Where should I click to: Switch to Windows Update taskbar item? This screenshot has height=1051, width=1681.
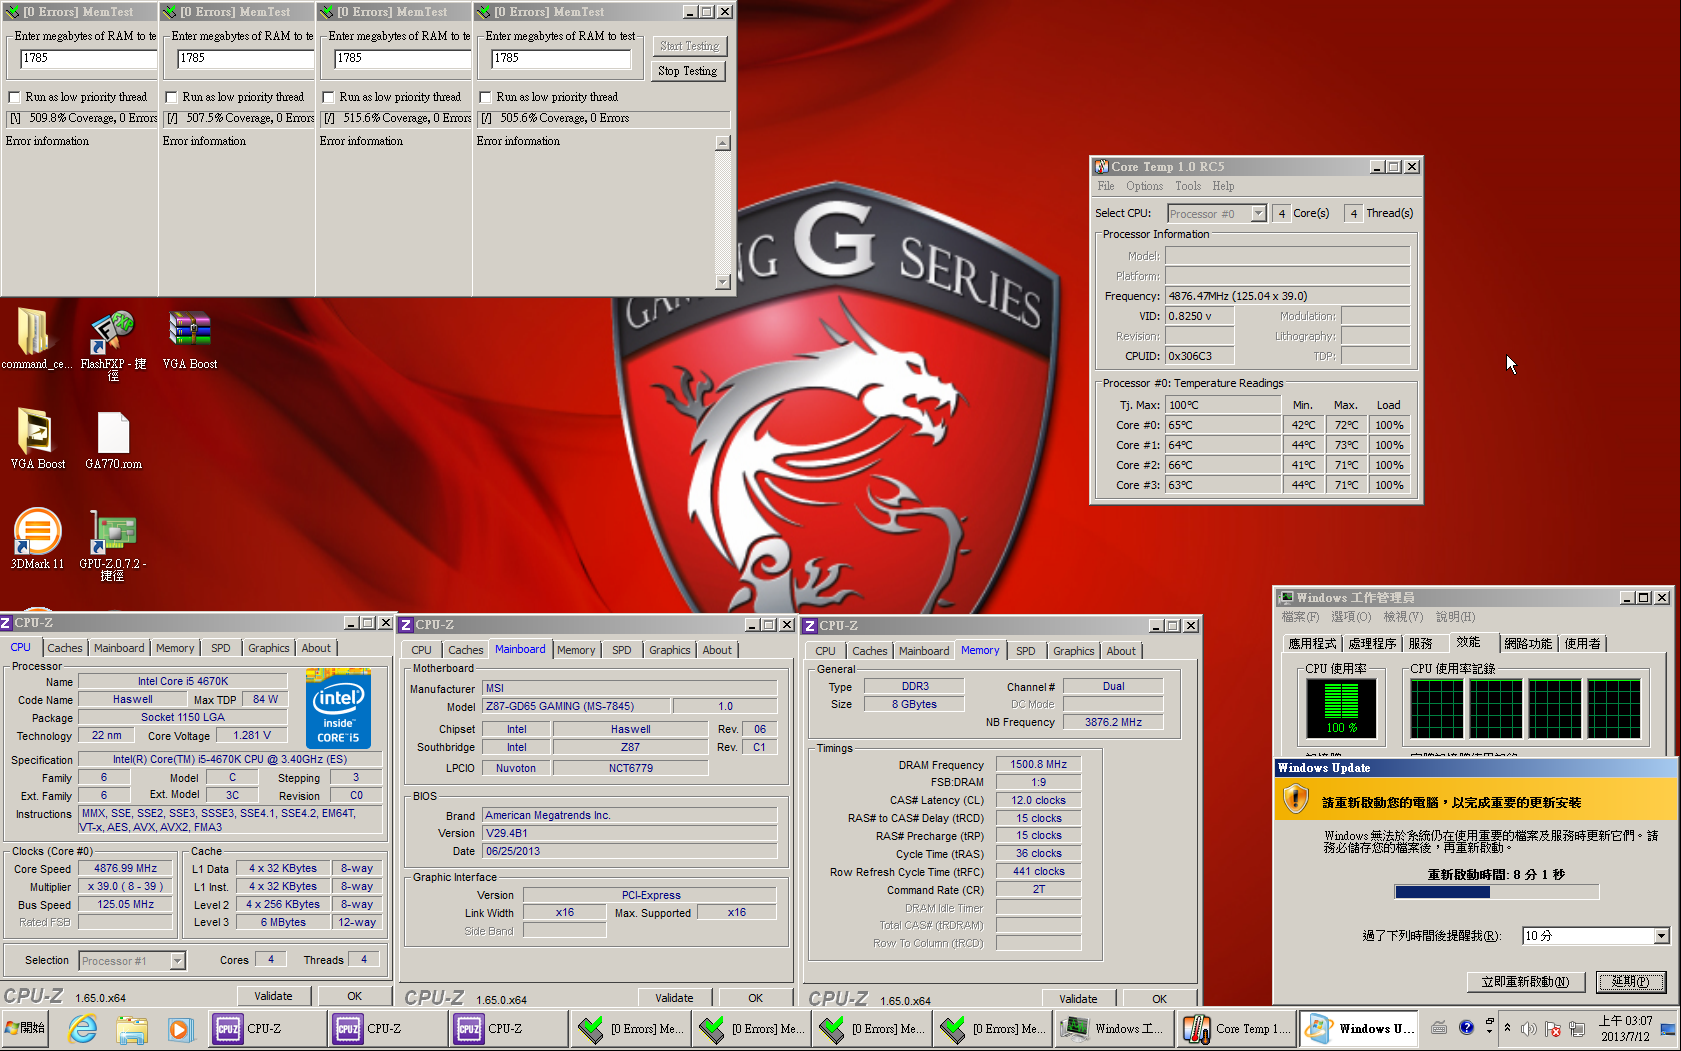pos(1358,1028)
